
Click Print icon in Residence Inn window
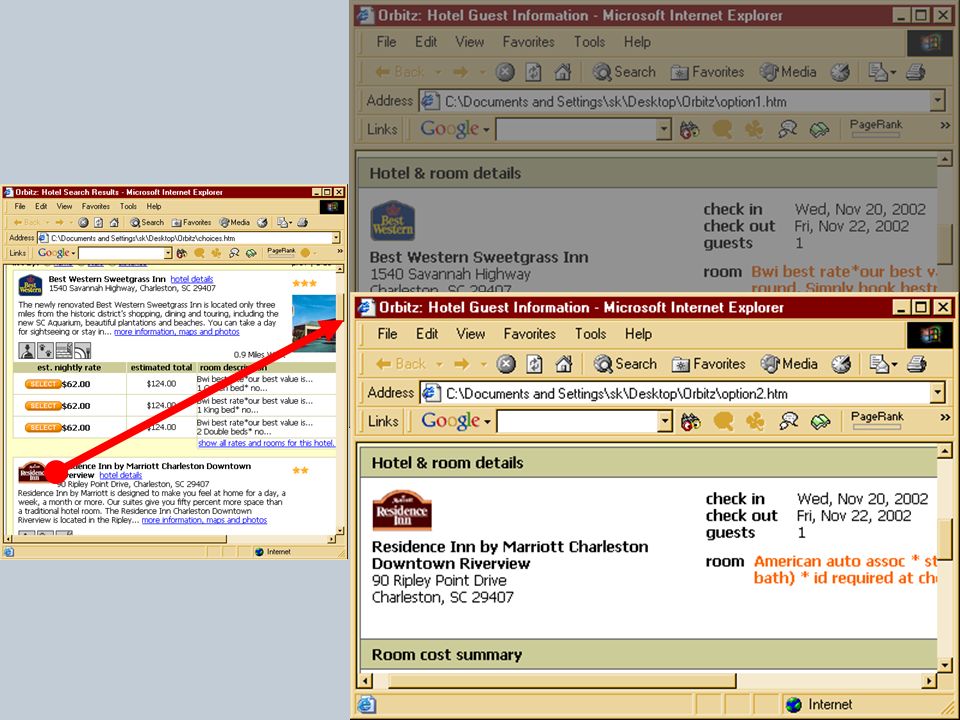click(x=916, y=364)
